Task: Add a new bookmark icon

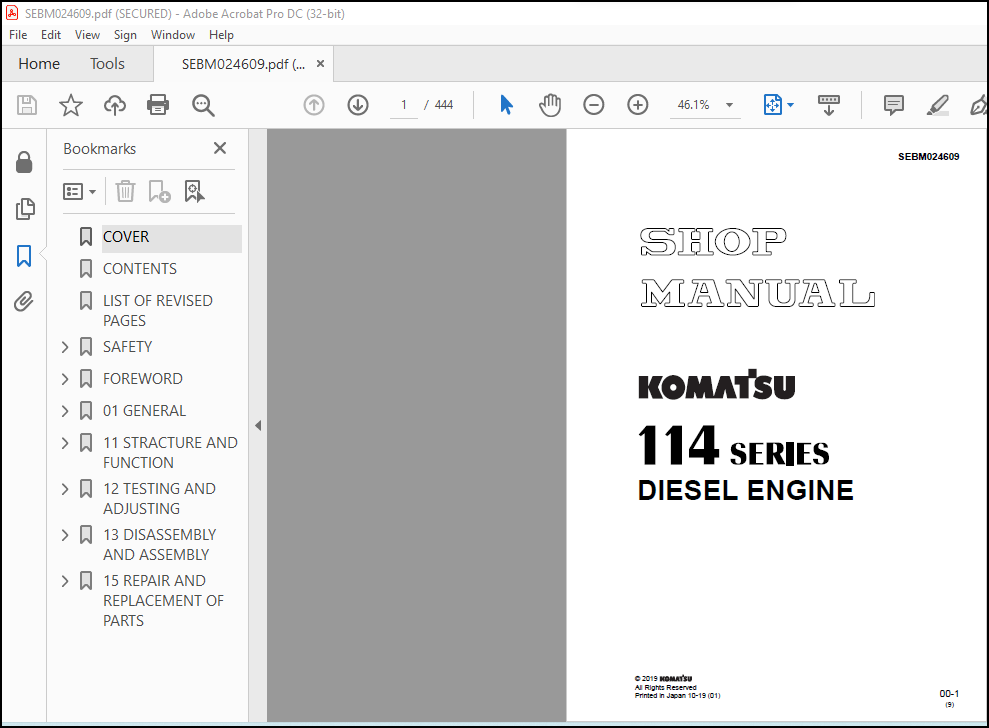Action: click(159, 191)
